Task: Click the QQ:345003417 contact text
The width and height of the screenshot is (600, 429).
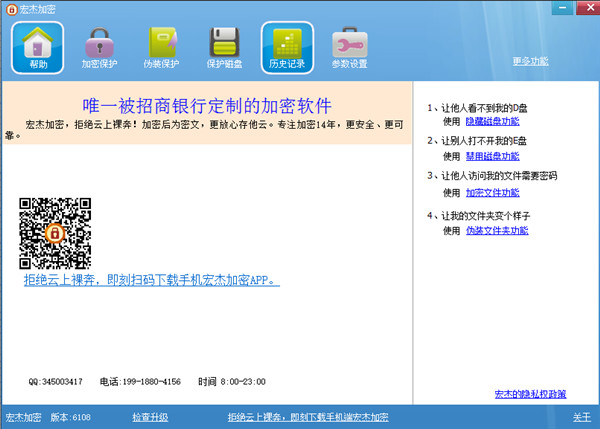Action: 55,382
